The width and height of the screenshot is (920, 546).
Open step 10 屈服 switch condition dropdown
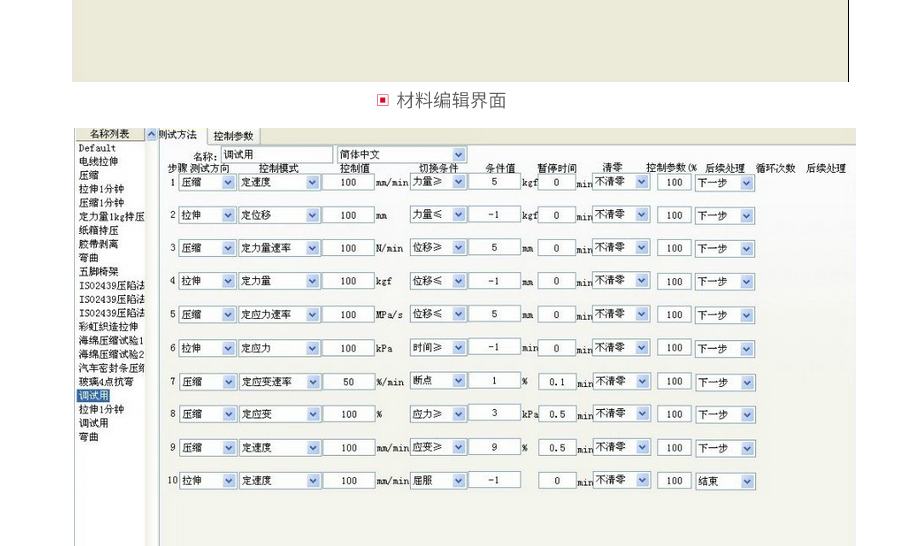(x=459, y=481)
